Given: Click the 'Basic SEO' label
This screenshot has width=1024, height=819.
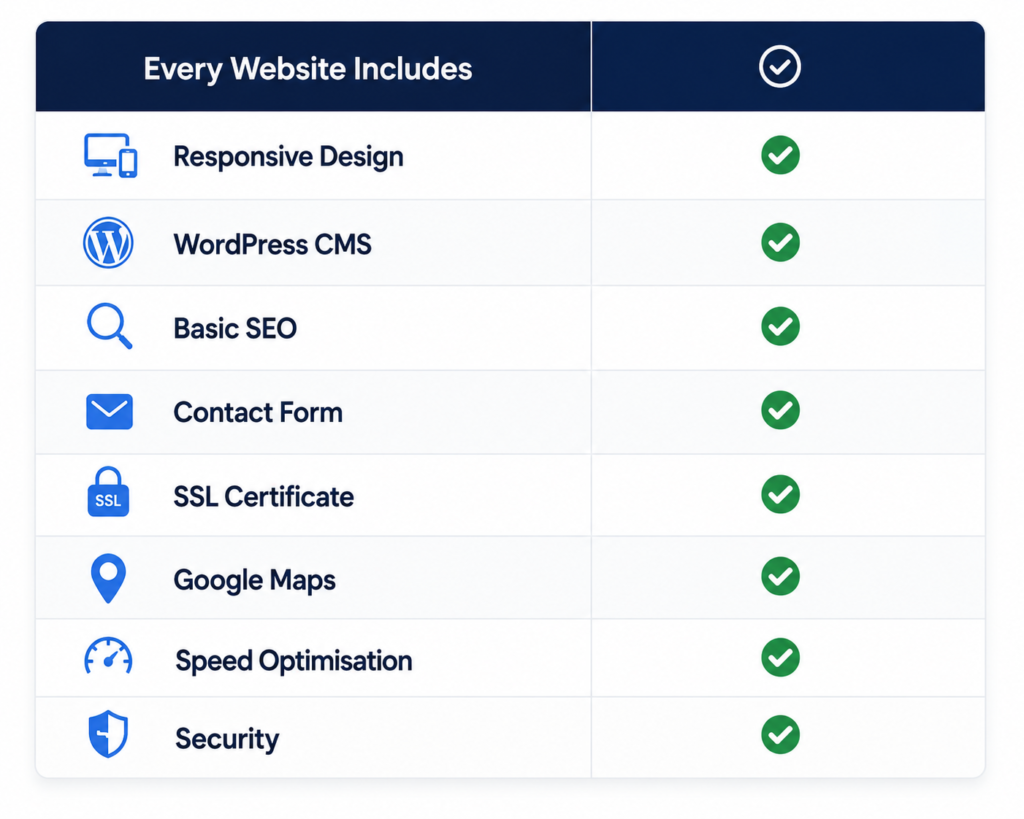Looking at the screenshot, I should 235,329.
